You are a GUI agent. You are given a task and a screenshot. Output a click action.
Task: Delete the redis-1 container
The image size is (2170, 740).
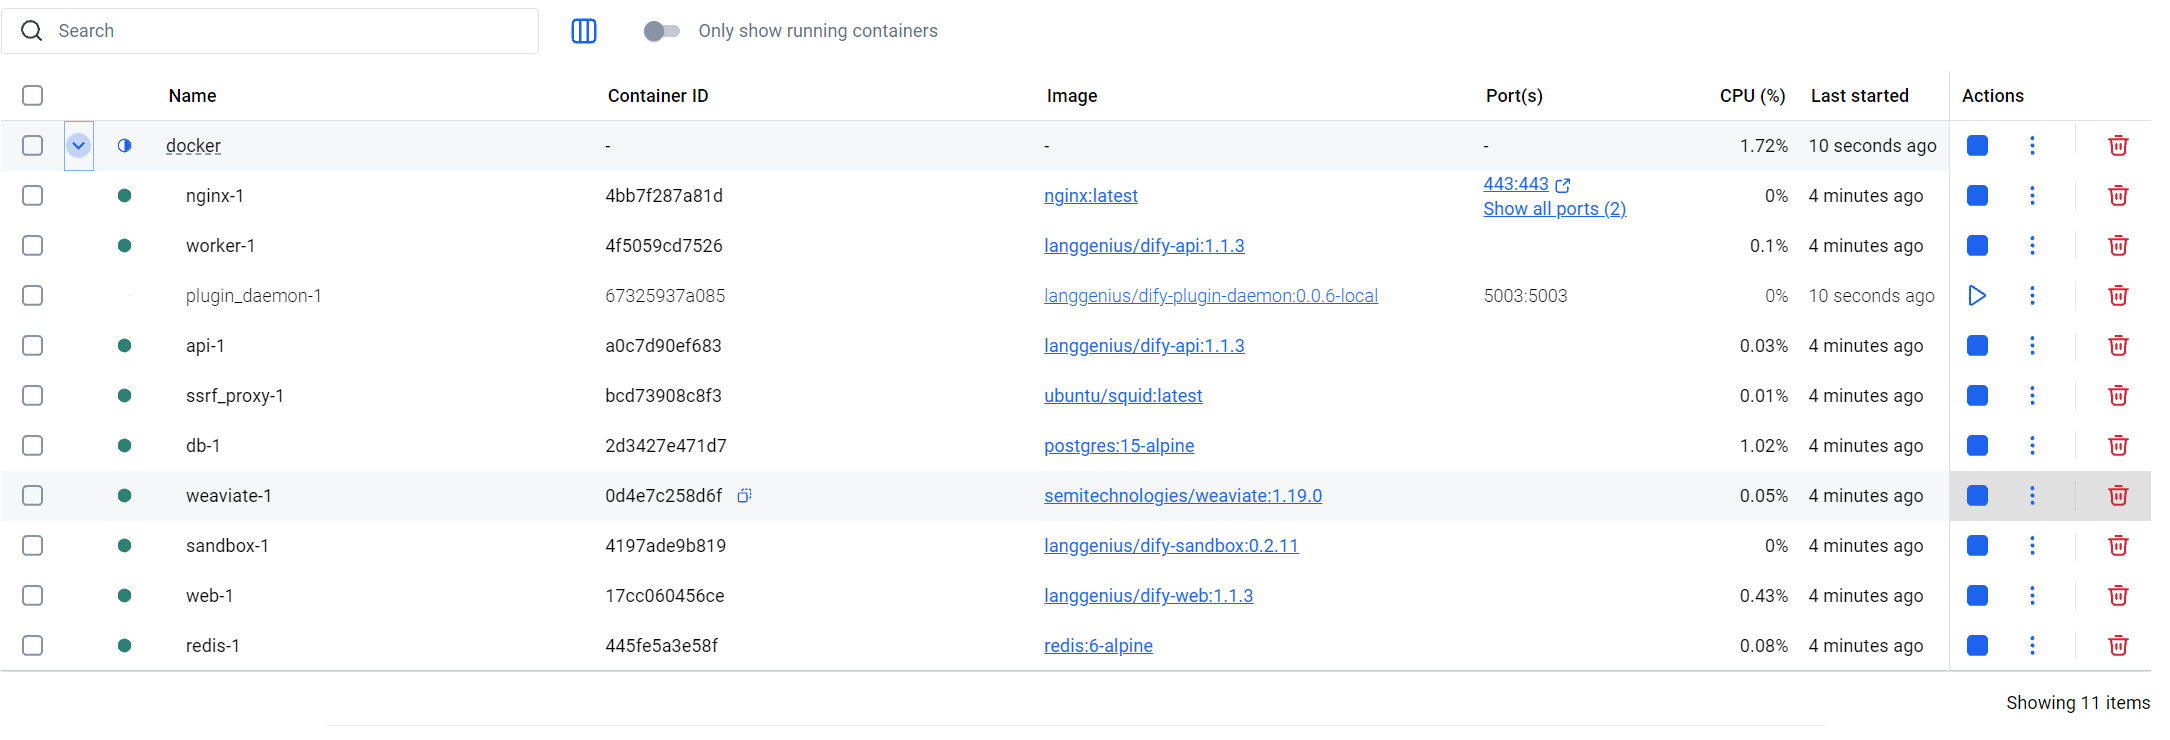[x=2118, y=646]
